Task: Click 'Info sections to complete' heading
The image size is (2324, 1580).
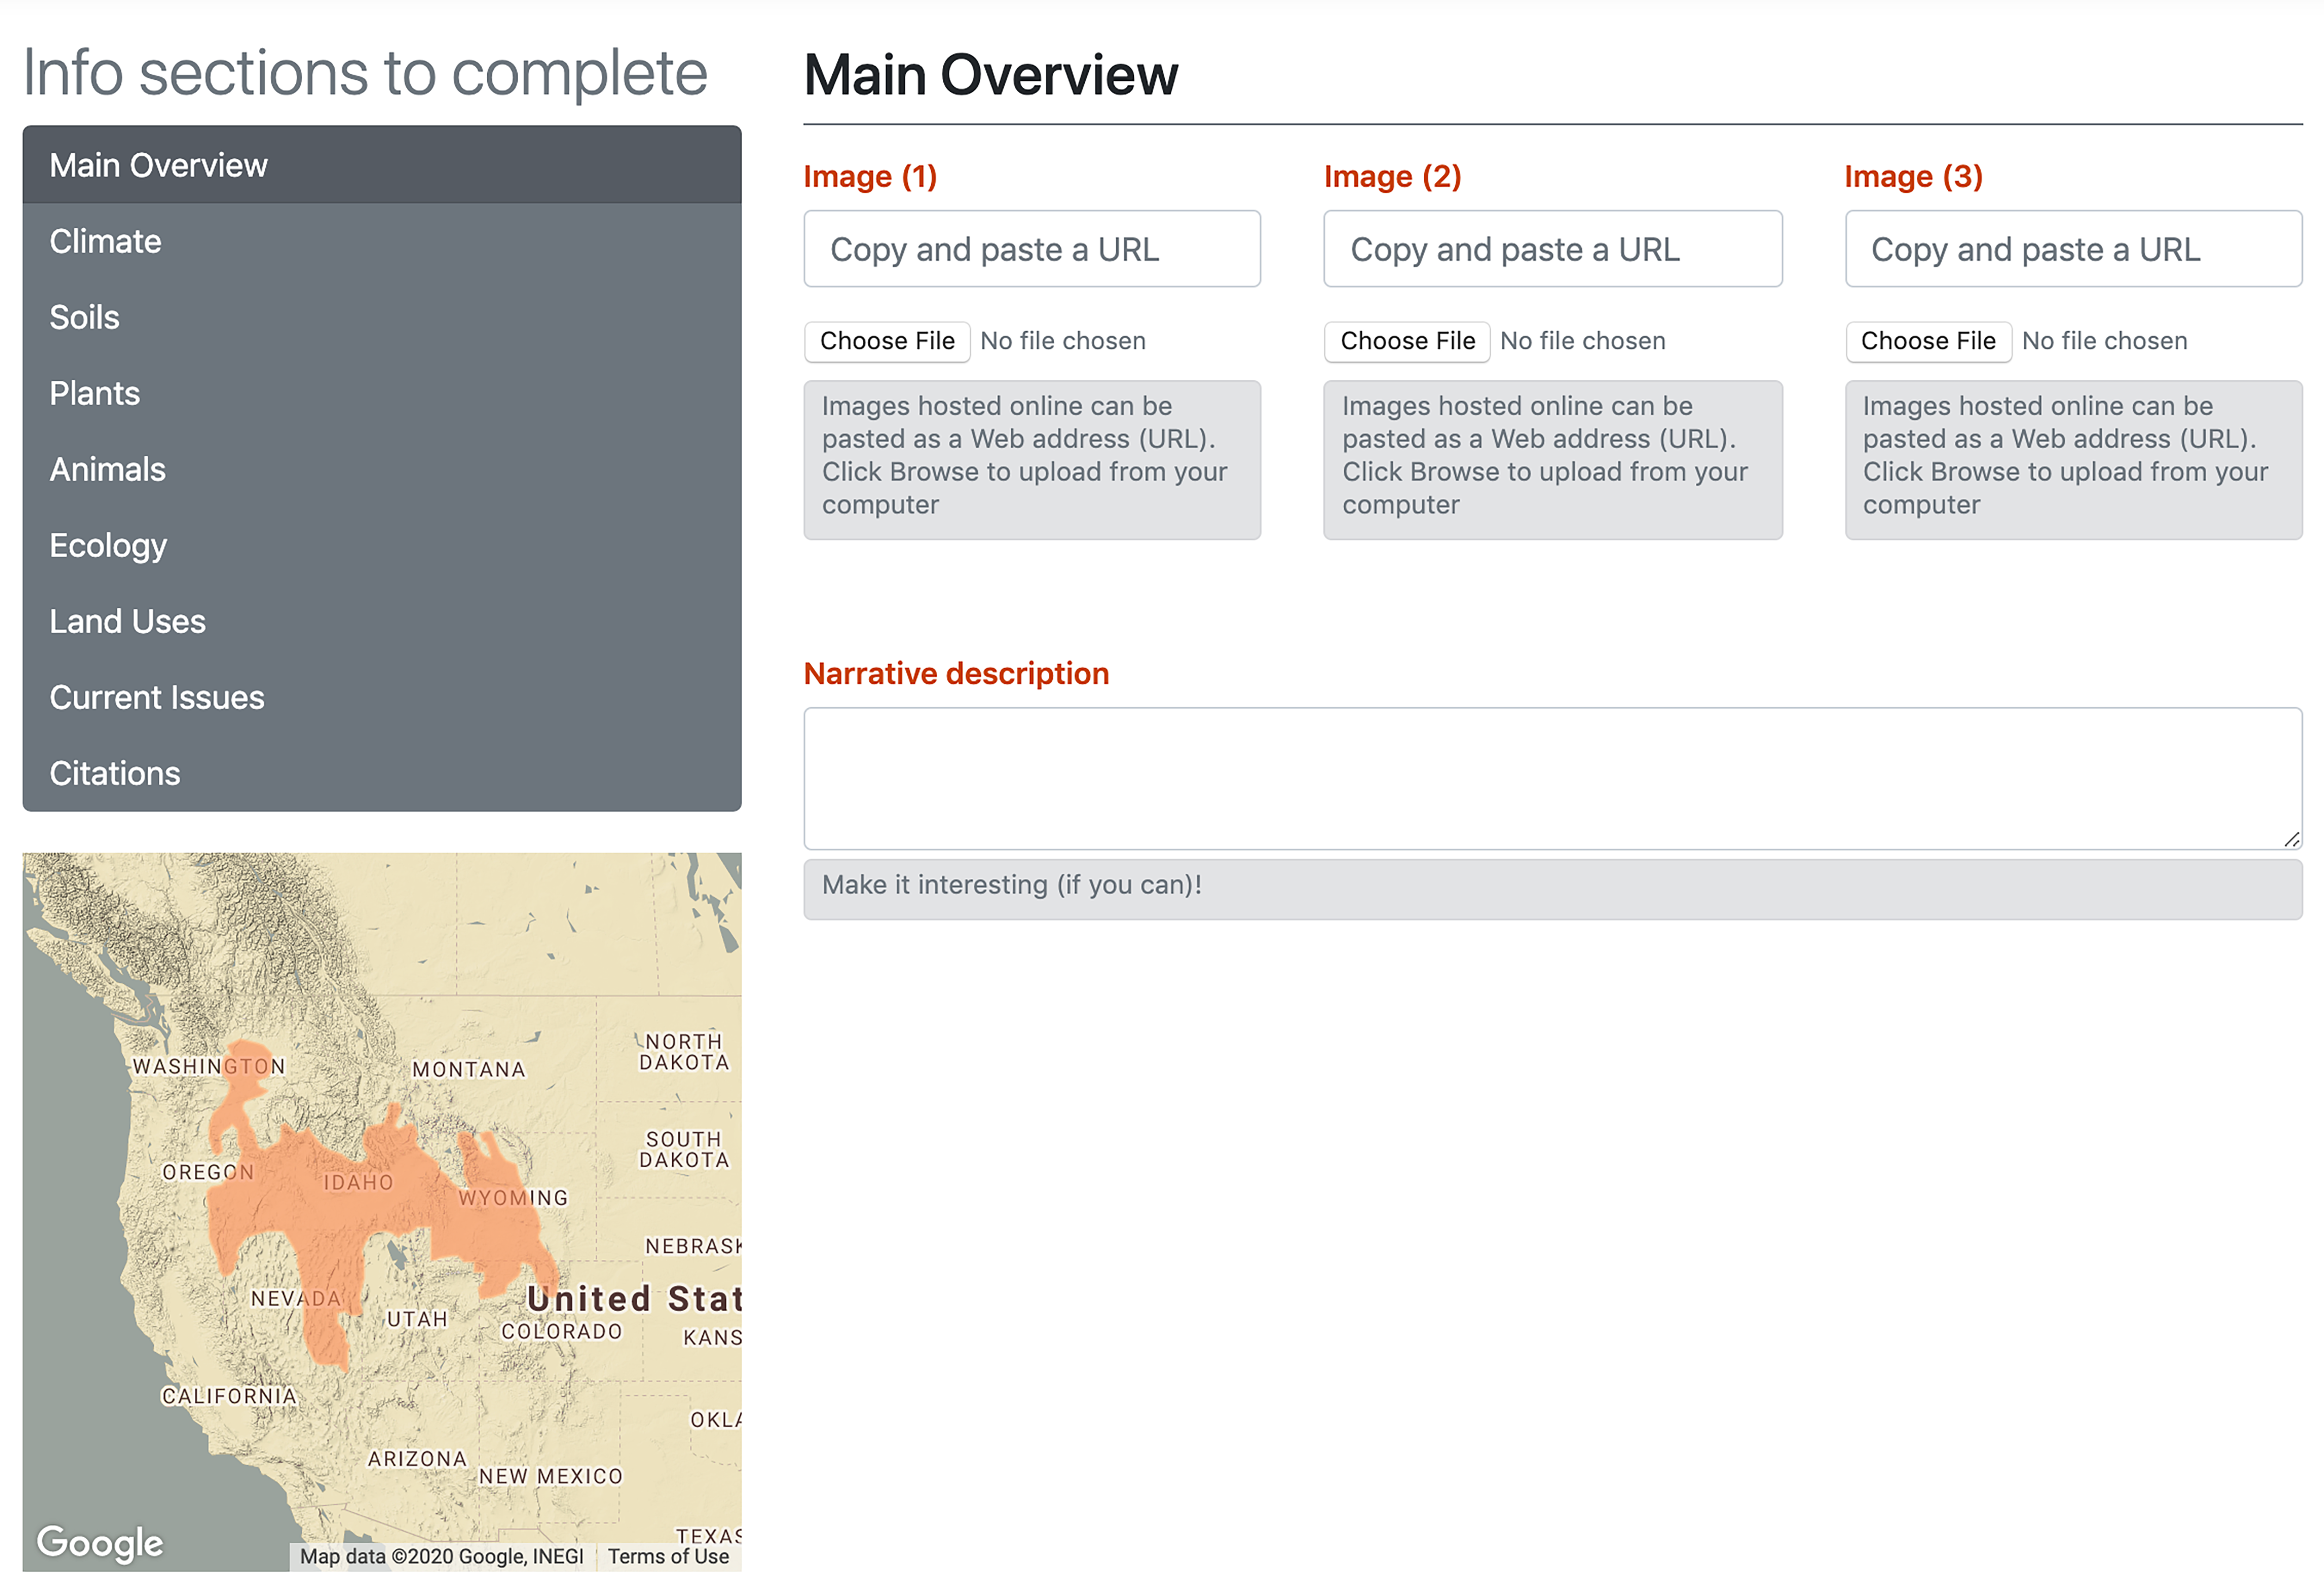Action: 365,73
